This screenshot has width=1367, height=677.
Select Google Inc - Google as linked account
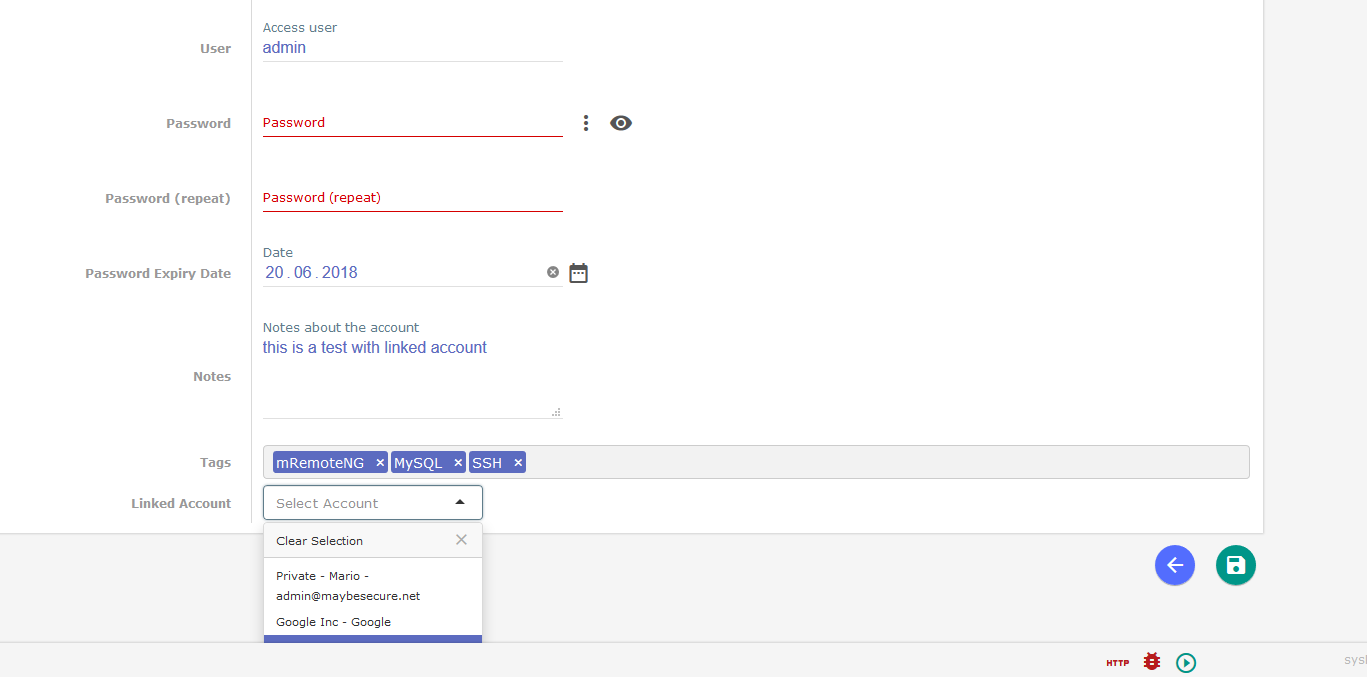click(x=333, y=621)
